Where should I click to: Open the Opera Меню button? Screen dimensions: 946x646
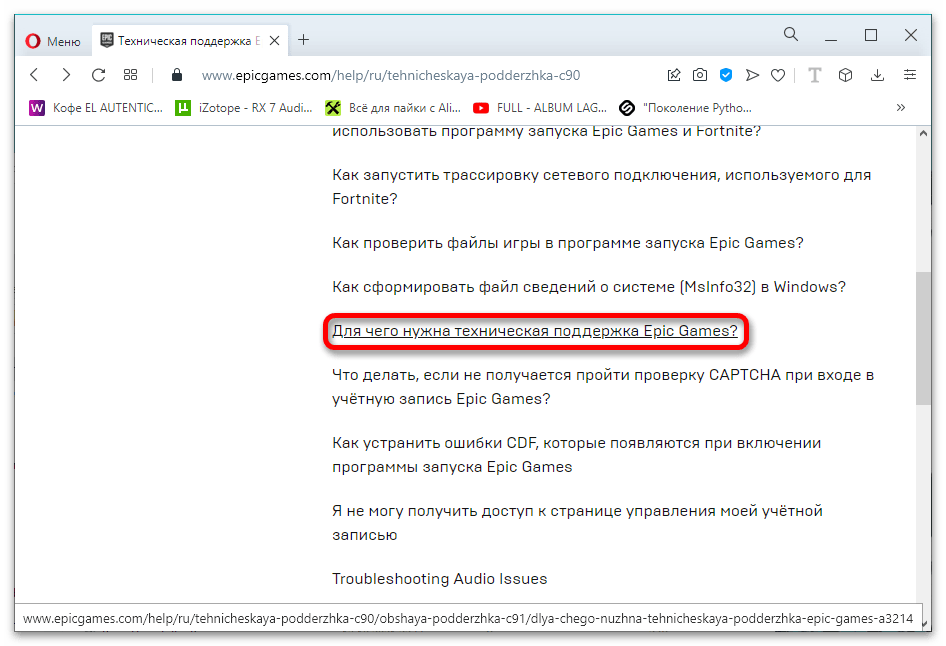coord(53,41)
